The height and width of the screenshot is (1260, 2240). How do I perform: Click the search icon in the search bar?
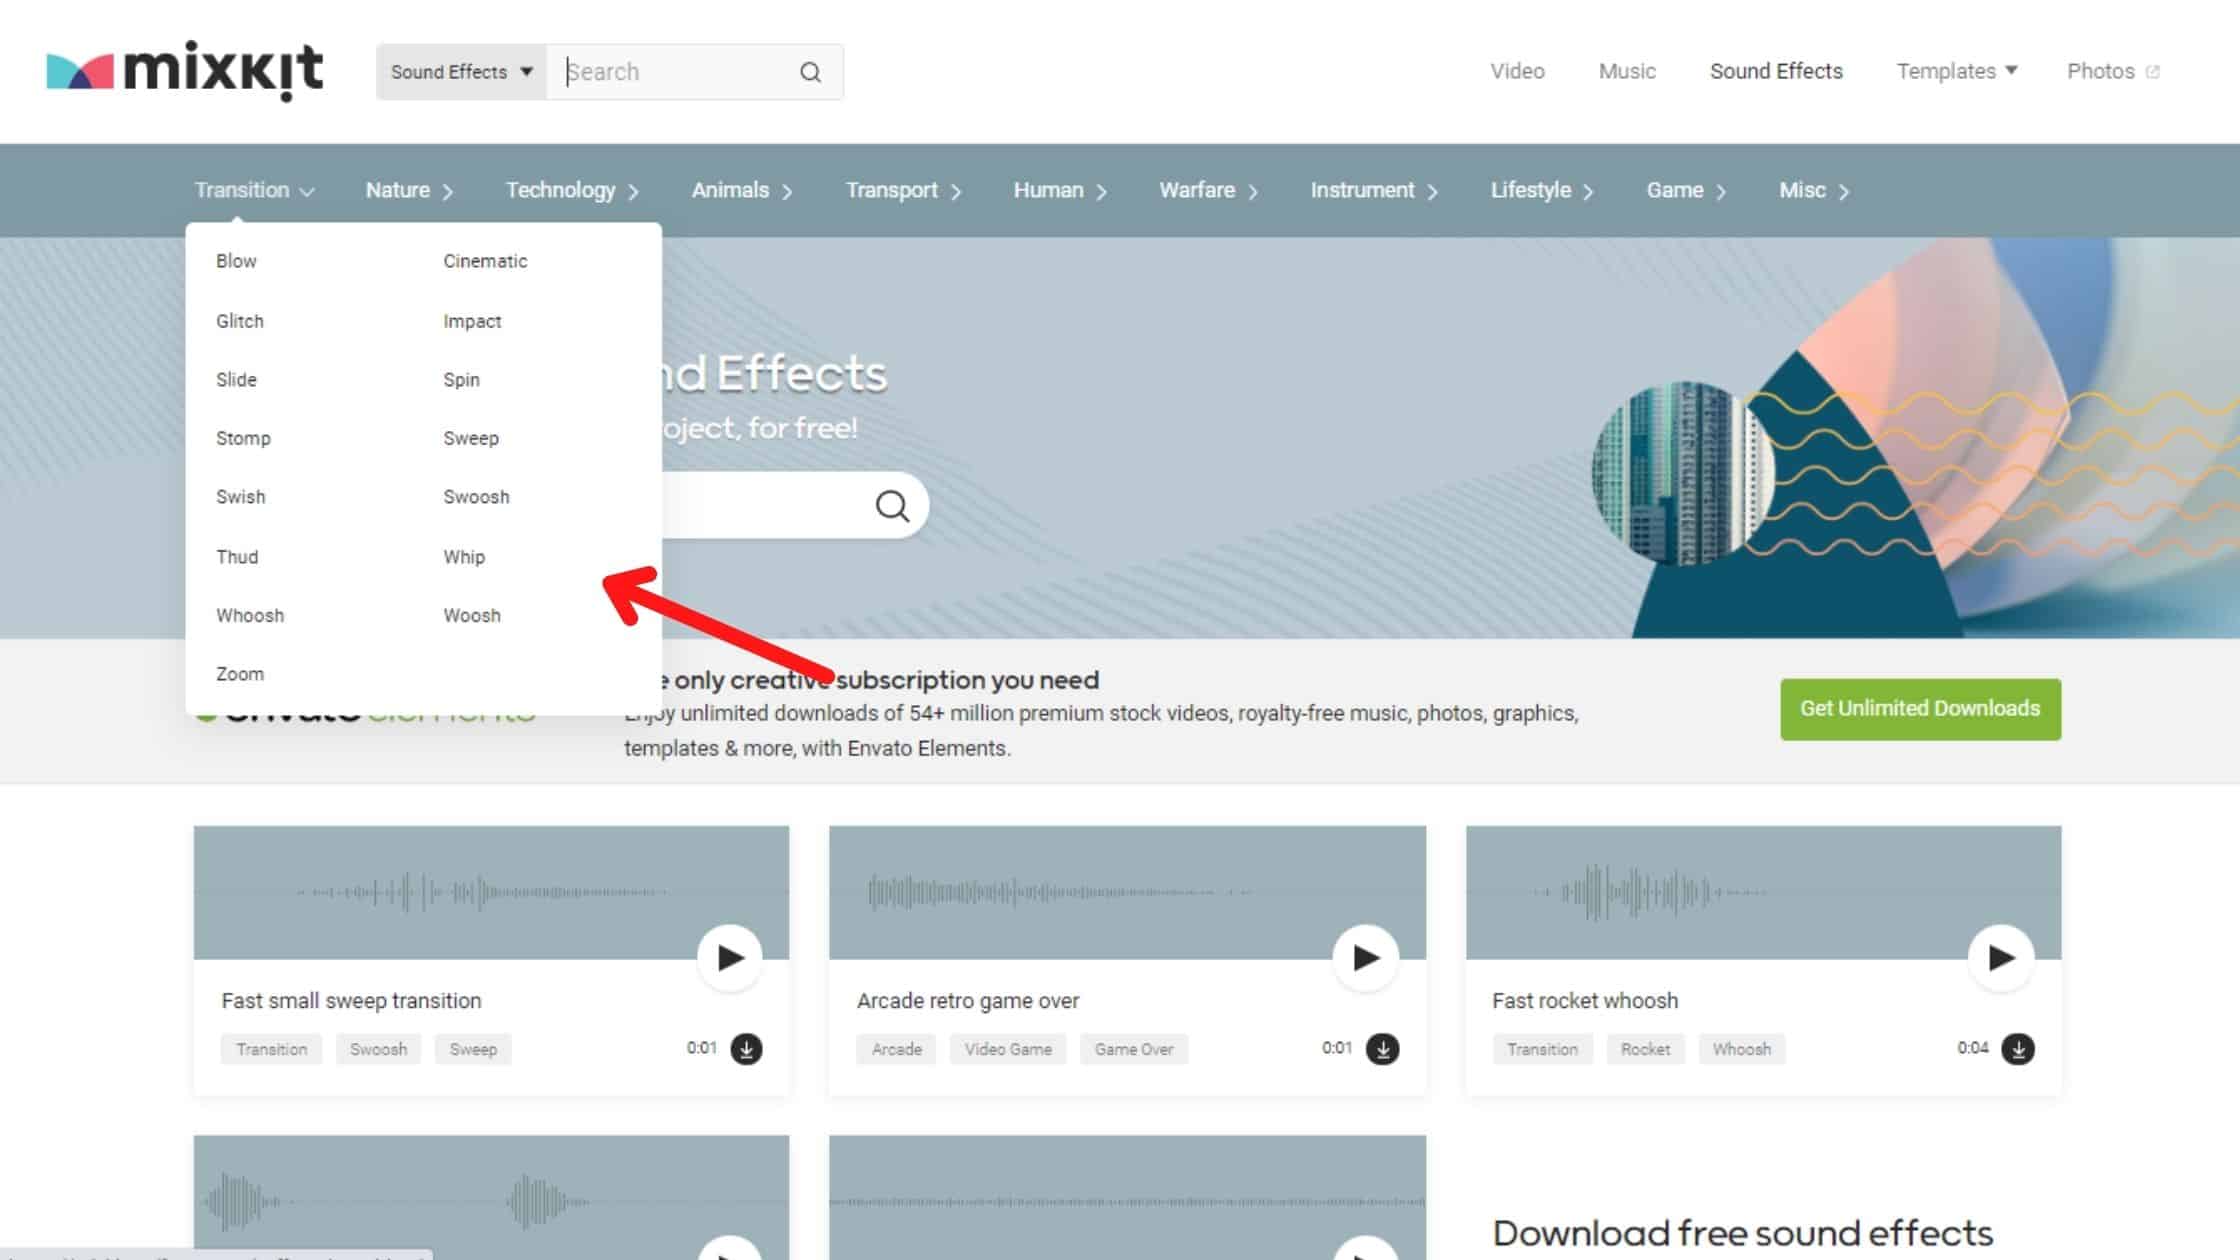[811, 72]
